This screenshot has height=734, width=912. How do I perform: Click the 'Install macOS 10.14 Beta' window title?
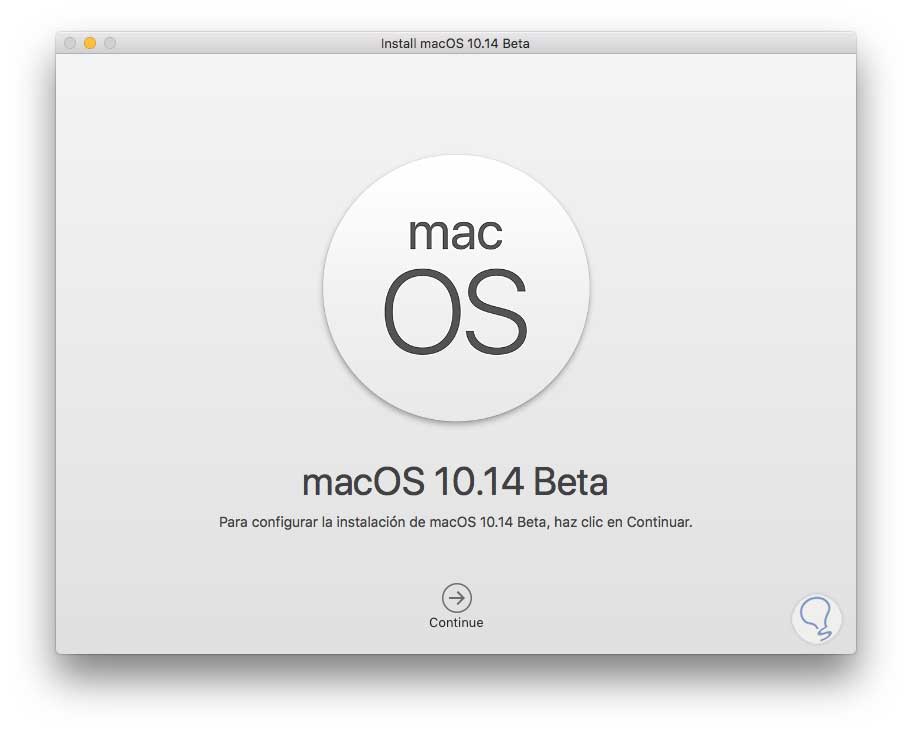tap(455, 44)
